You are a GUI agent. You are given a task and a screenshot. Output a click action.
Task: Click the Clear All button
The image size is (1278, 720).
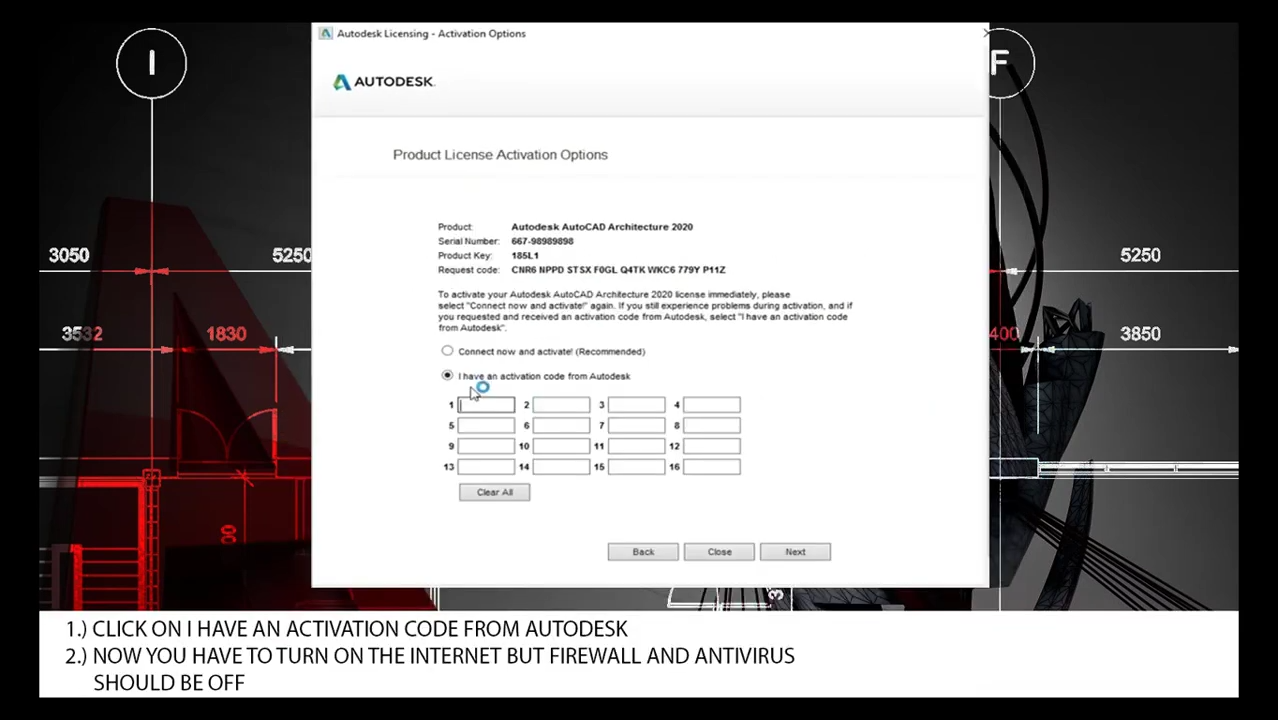[494, 492]
